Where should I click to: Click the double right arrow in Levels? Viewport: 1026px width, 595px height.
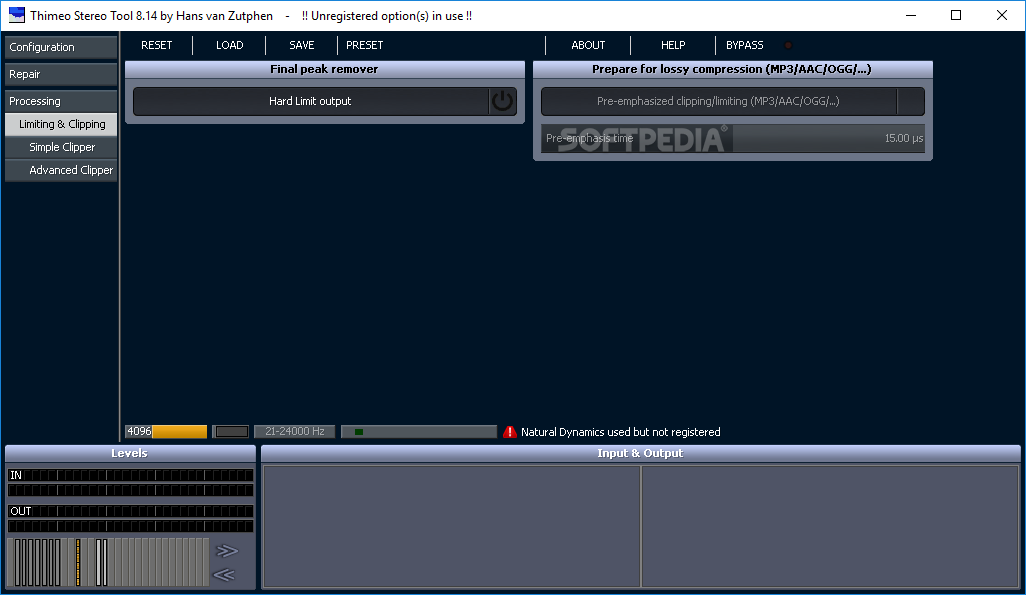[226, 551]
